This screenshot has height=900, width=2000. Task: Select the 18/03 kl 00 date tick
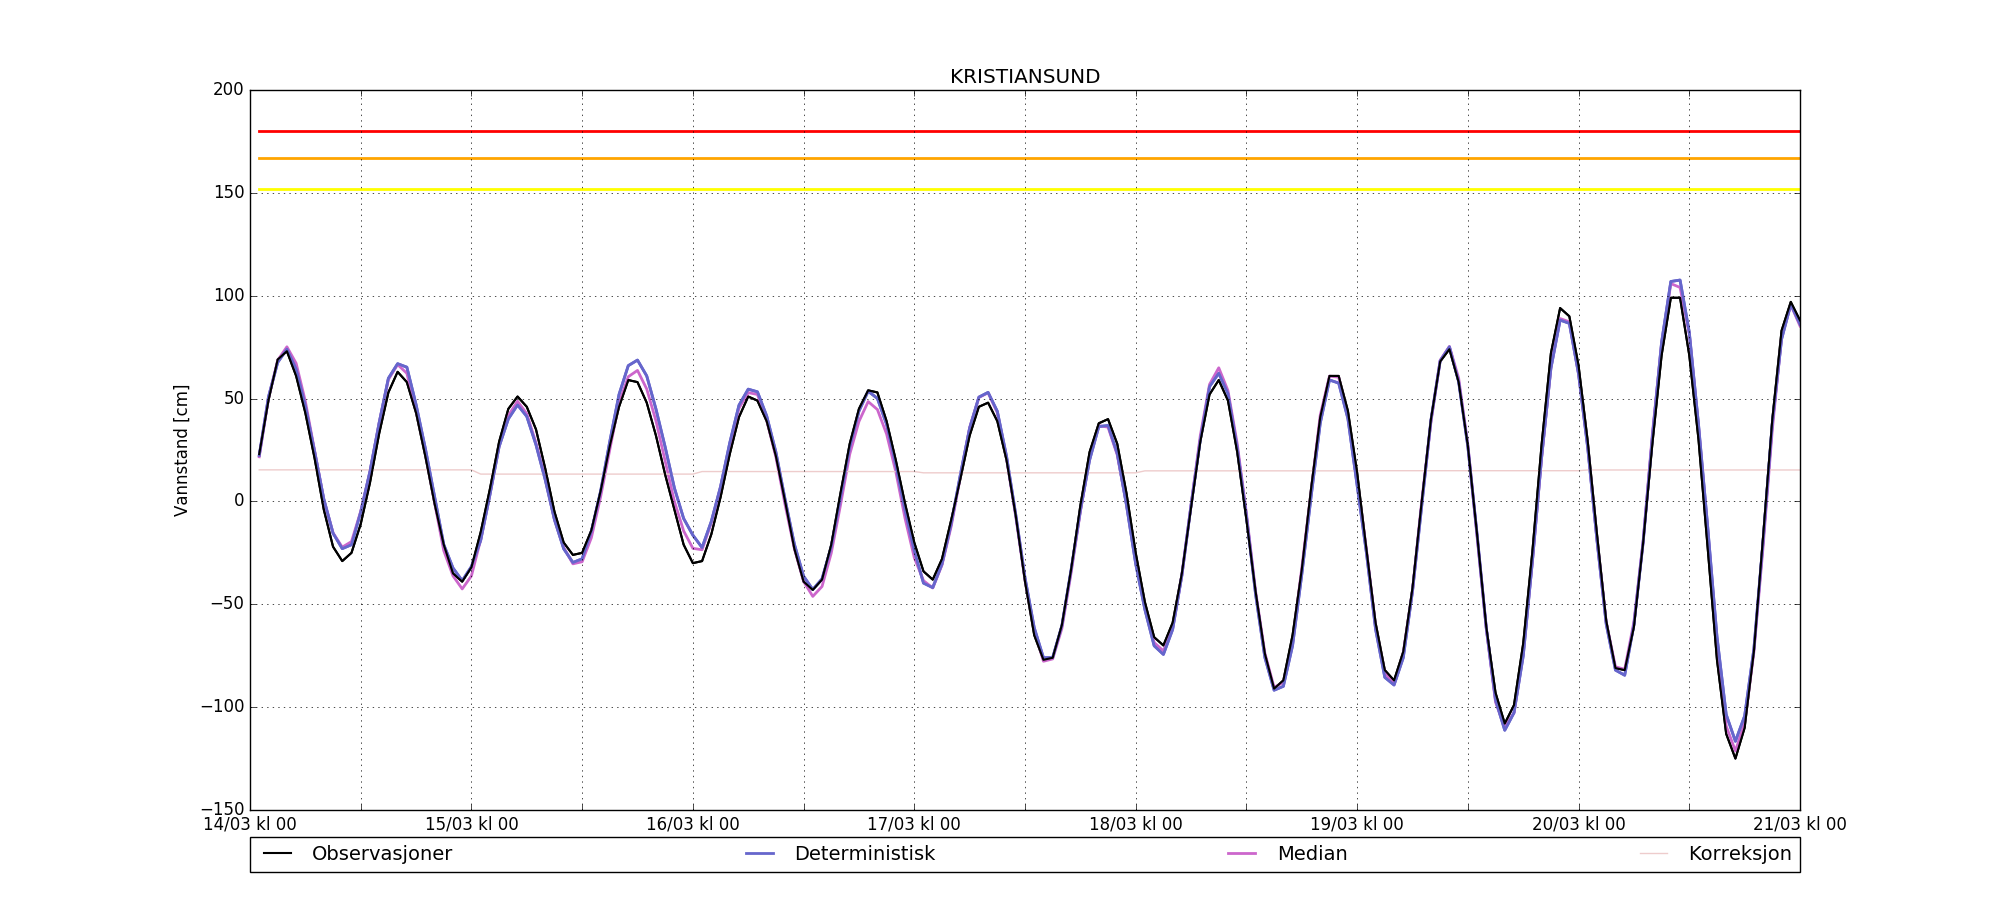pyautogui.click(x=1135, y=825)
